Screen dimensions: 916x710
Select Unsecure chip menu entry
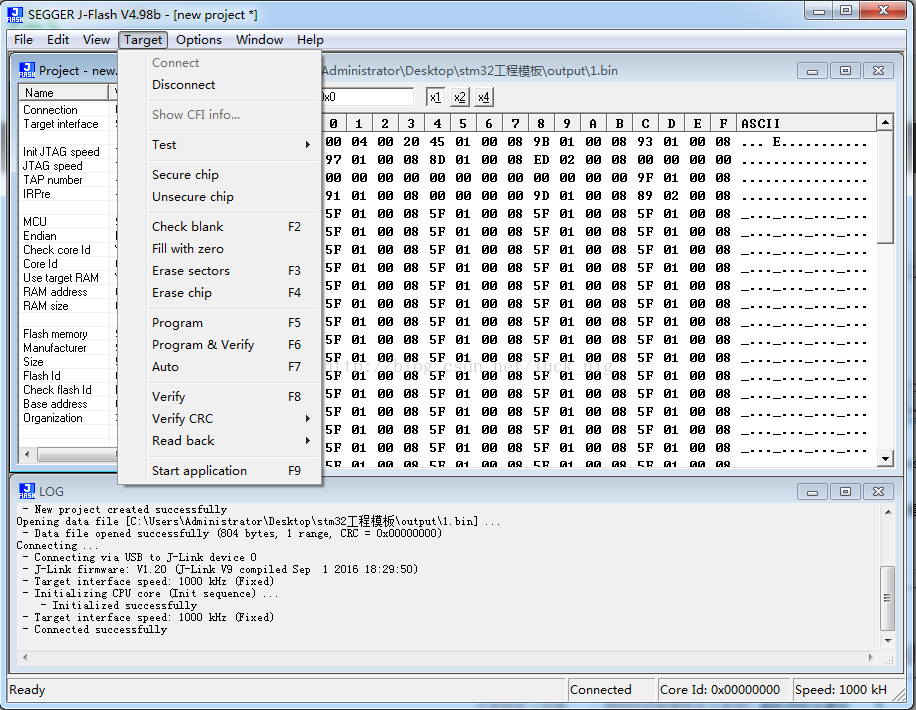pos(233,197)
